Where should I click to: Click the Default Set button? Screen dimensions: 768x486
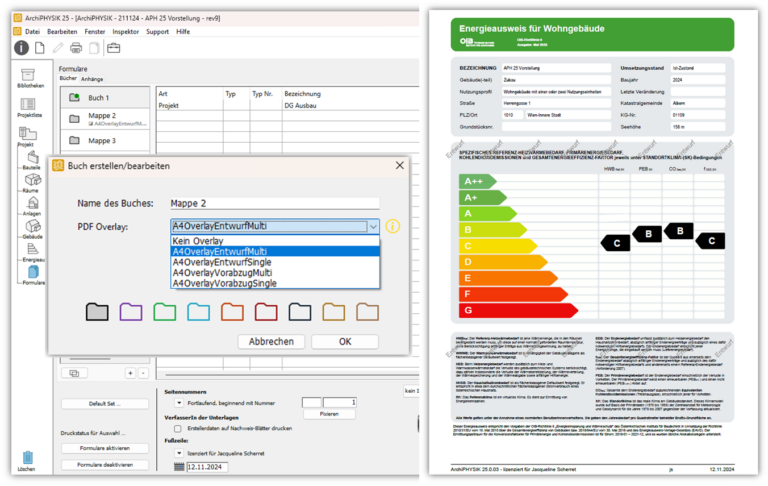pyautogui.click(x=105, y=404)
